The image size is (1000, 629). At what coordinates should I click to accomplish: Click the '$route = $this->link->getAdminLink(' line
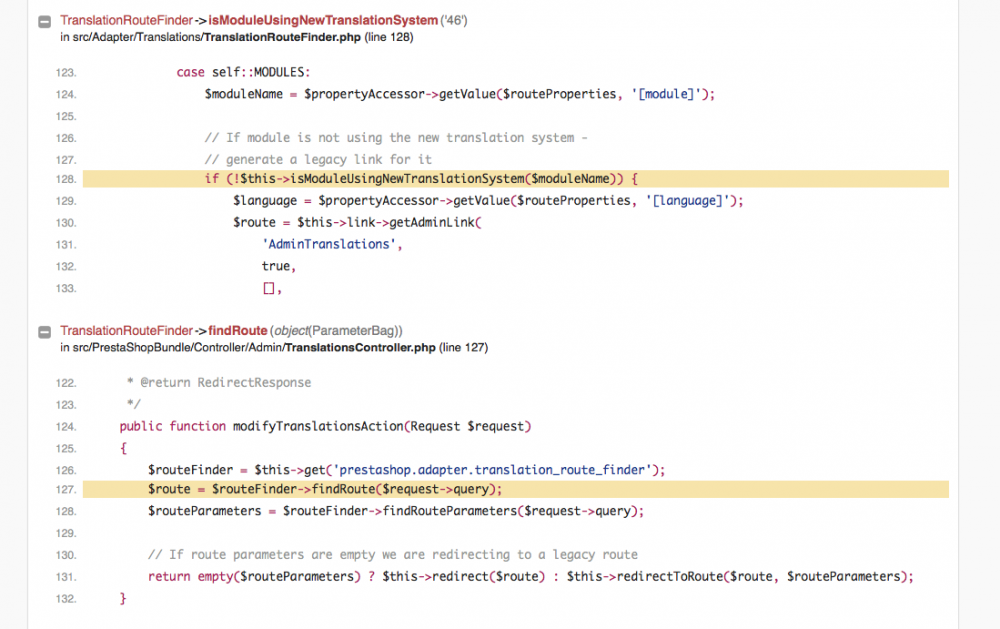[x=357, y=222]
